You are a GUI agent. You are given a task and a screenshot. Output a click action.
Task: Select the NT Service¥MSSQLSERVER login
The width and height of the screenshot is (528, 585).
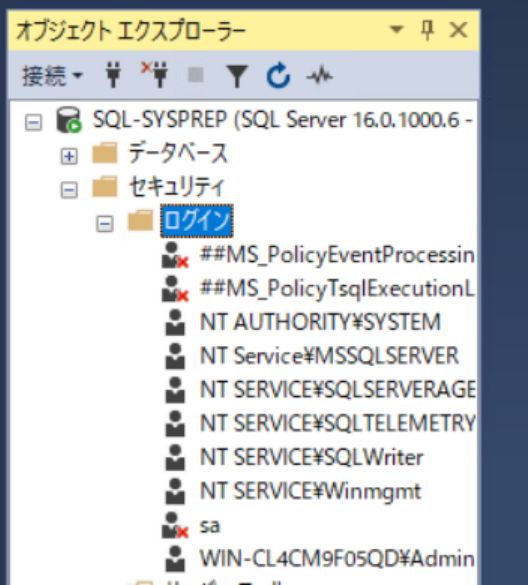coord(329,356)
